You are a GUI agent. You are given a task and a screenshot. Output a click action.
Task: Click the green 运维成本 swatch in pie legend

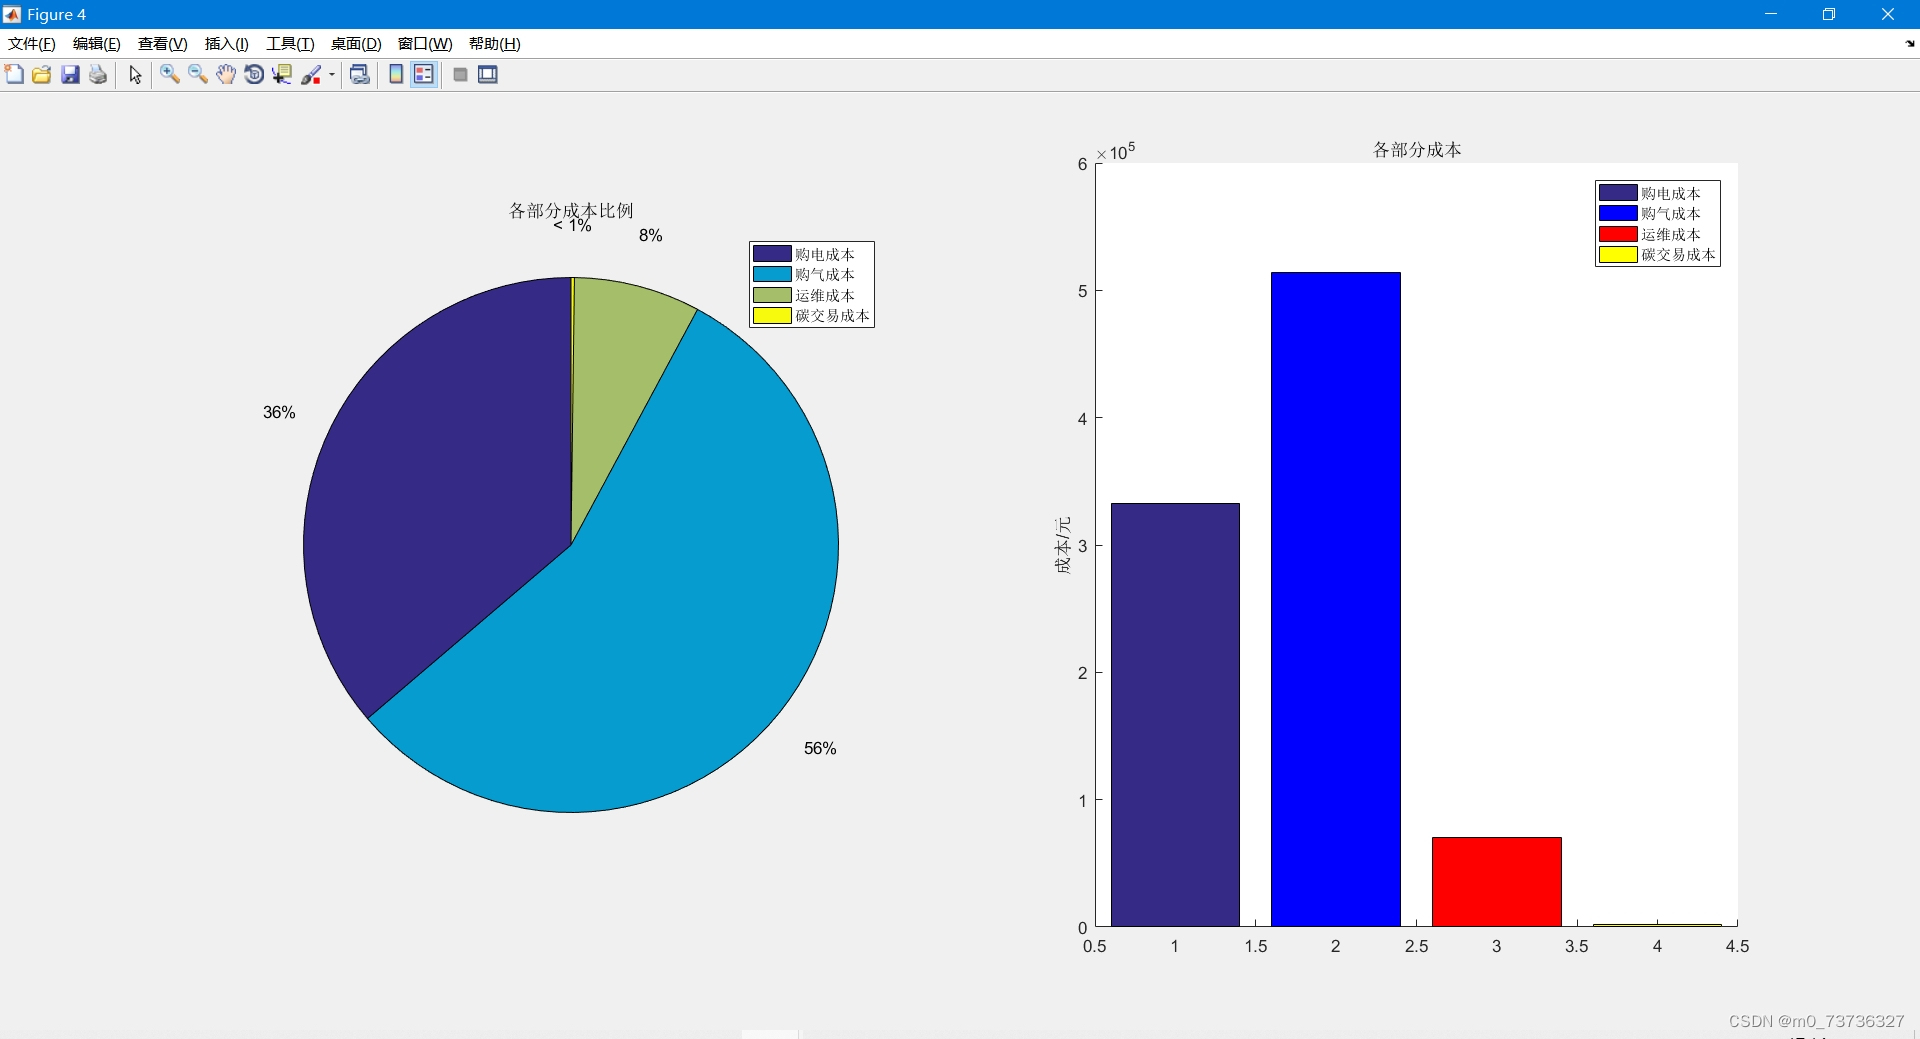pyautogui.click(x=772, y=295)
